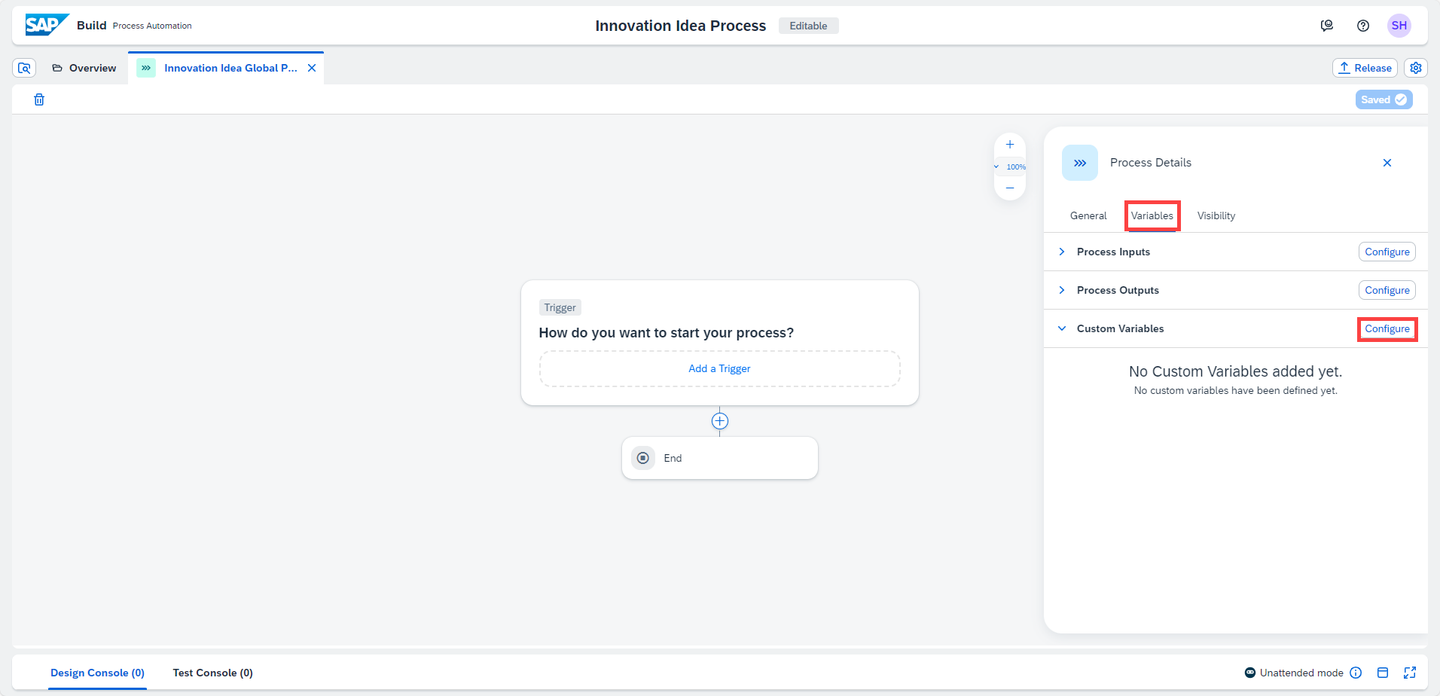Switch to the General tab
The height and width of the screenshot is (696, 1440).
tap(1088, 216)
